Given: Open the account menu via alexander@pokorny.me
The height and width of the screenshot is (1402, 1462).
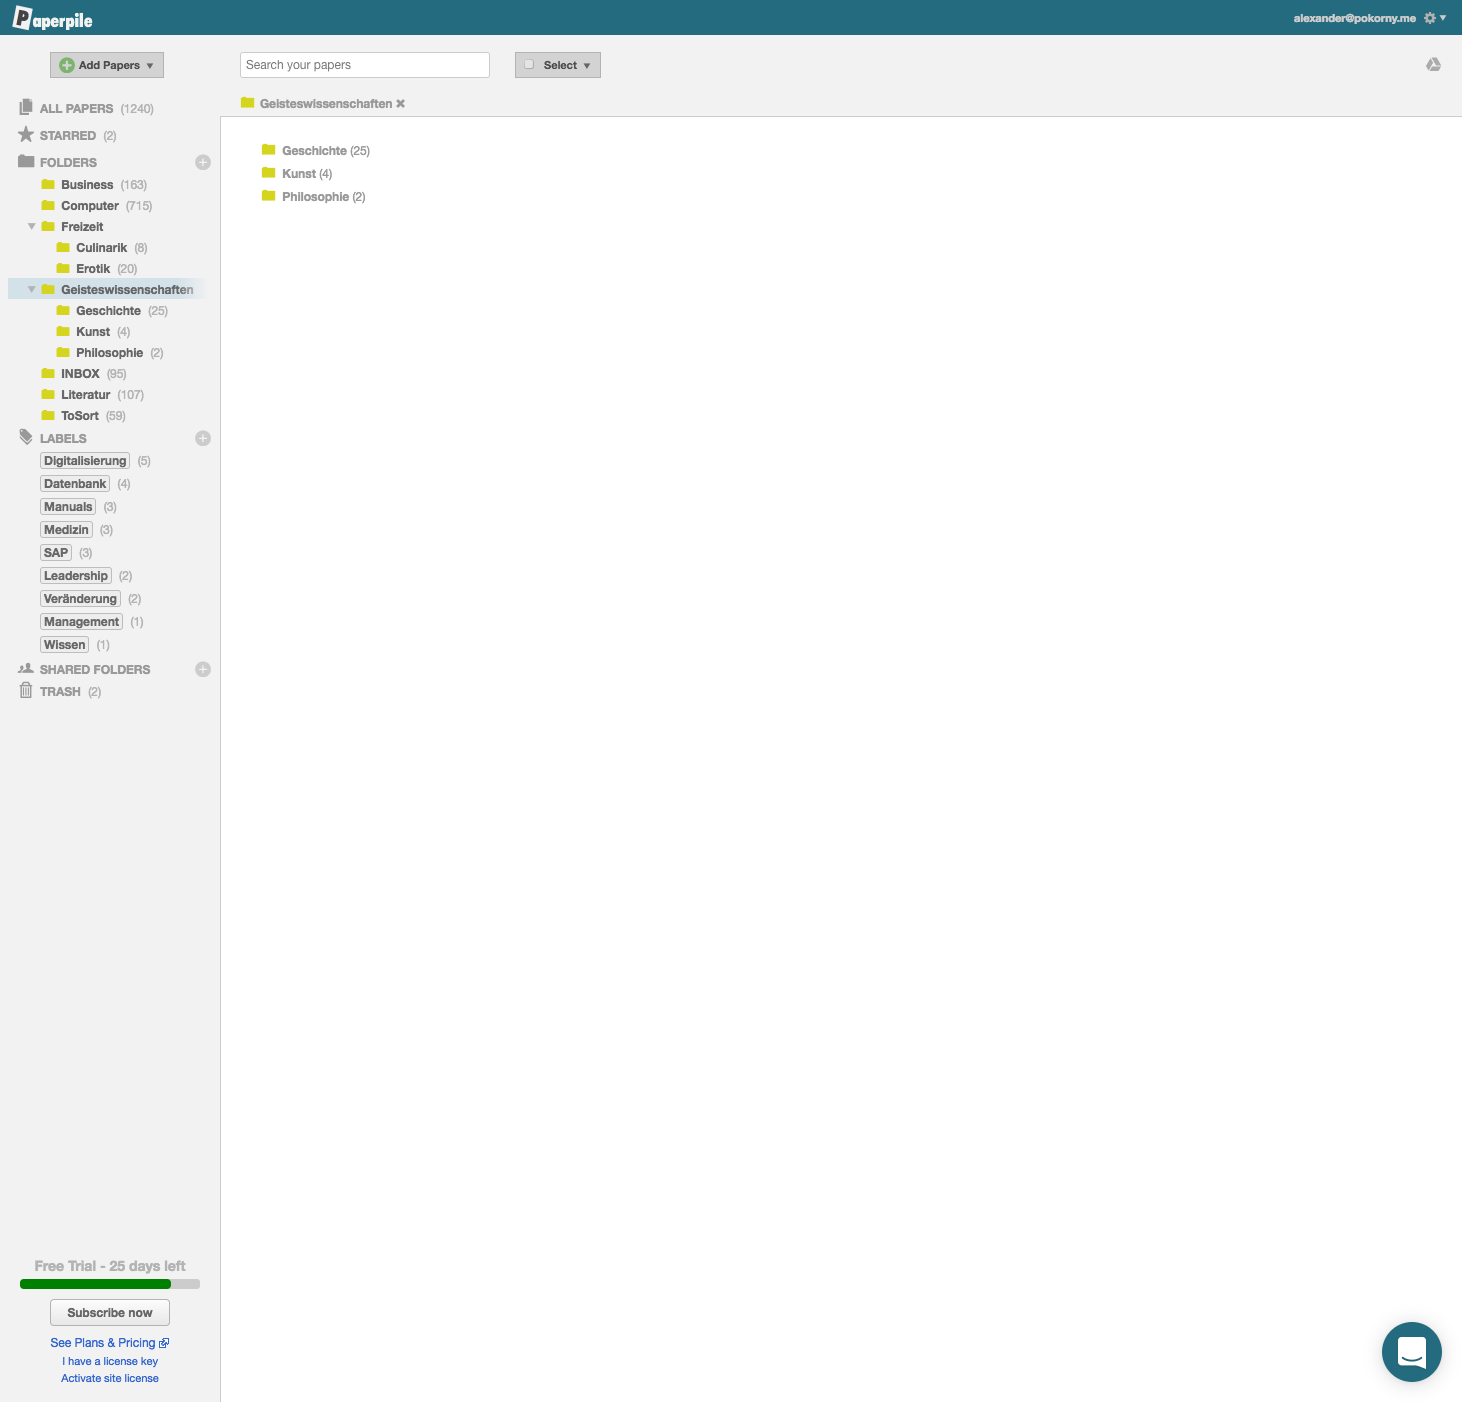Looking at the screenshot, I should pos(1354,18).
